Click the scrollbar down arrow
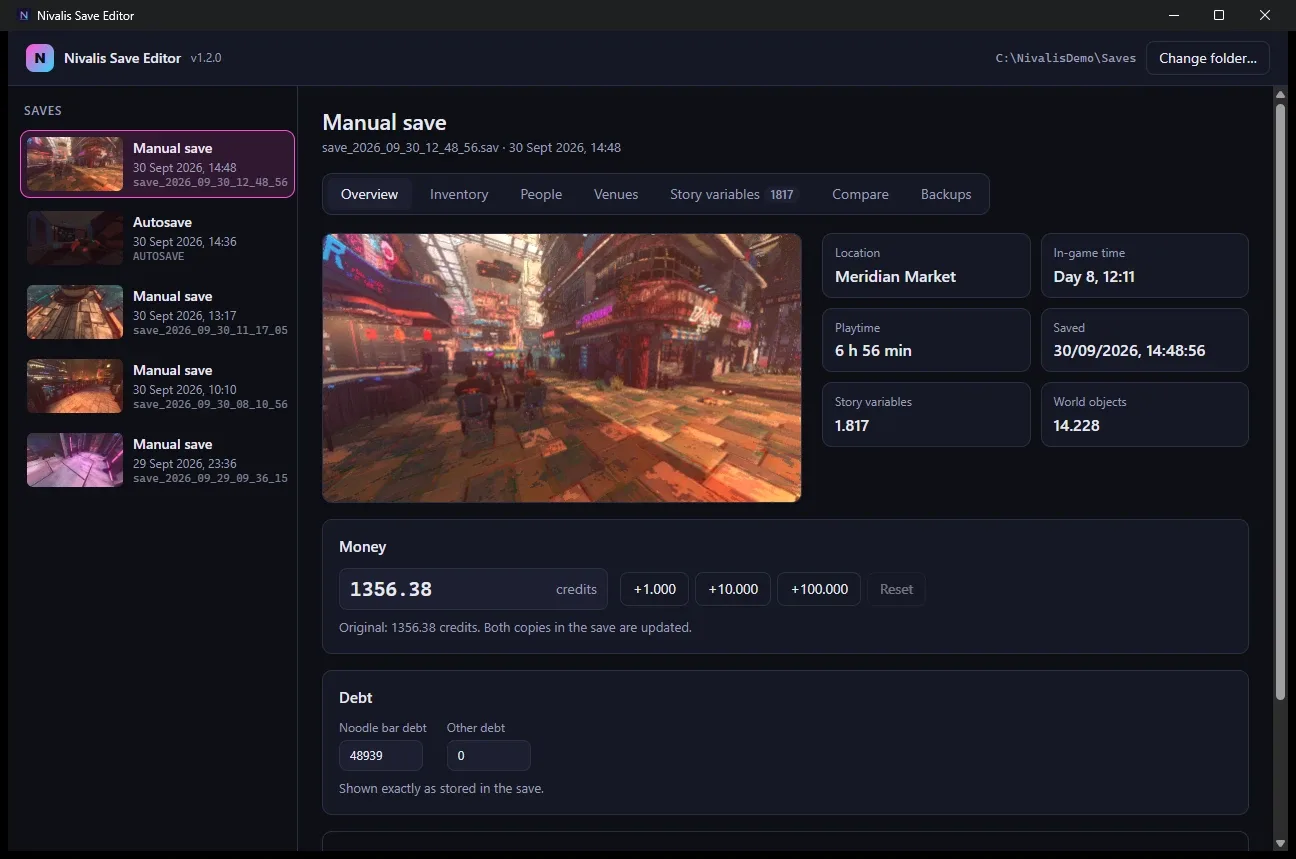Image resolution: width=1296 pixels, height=859 pixels. coord(1280,843)
